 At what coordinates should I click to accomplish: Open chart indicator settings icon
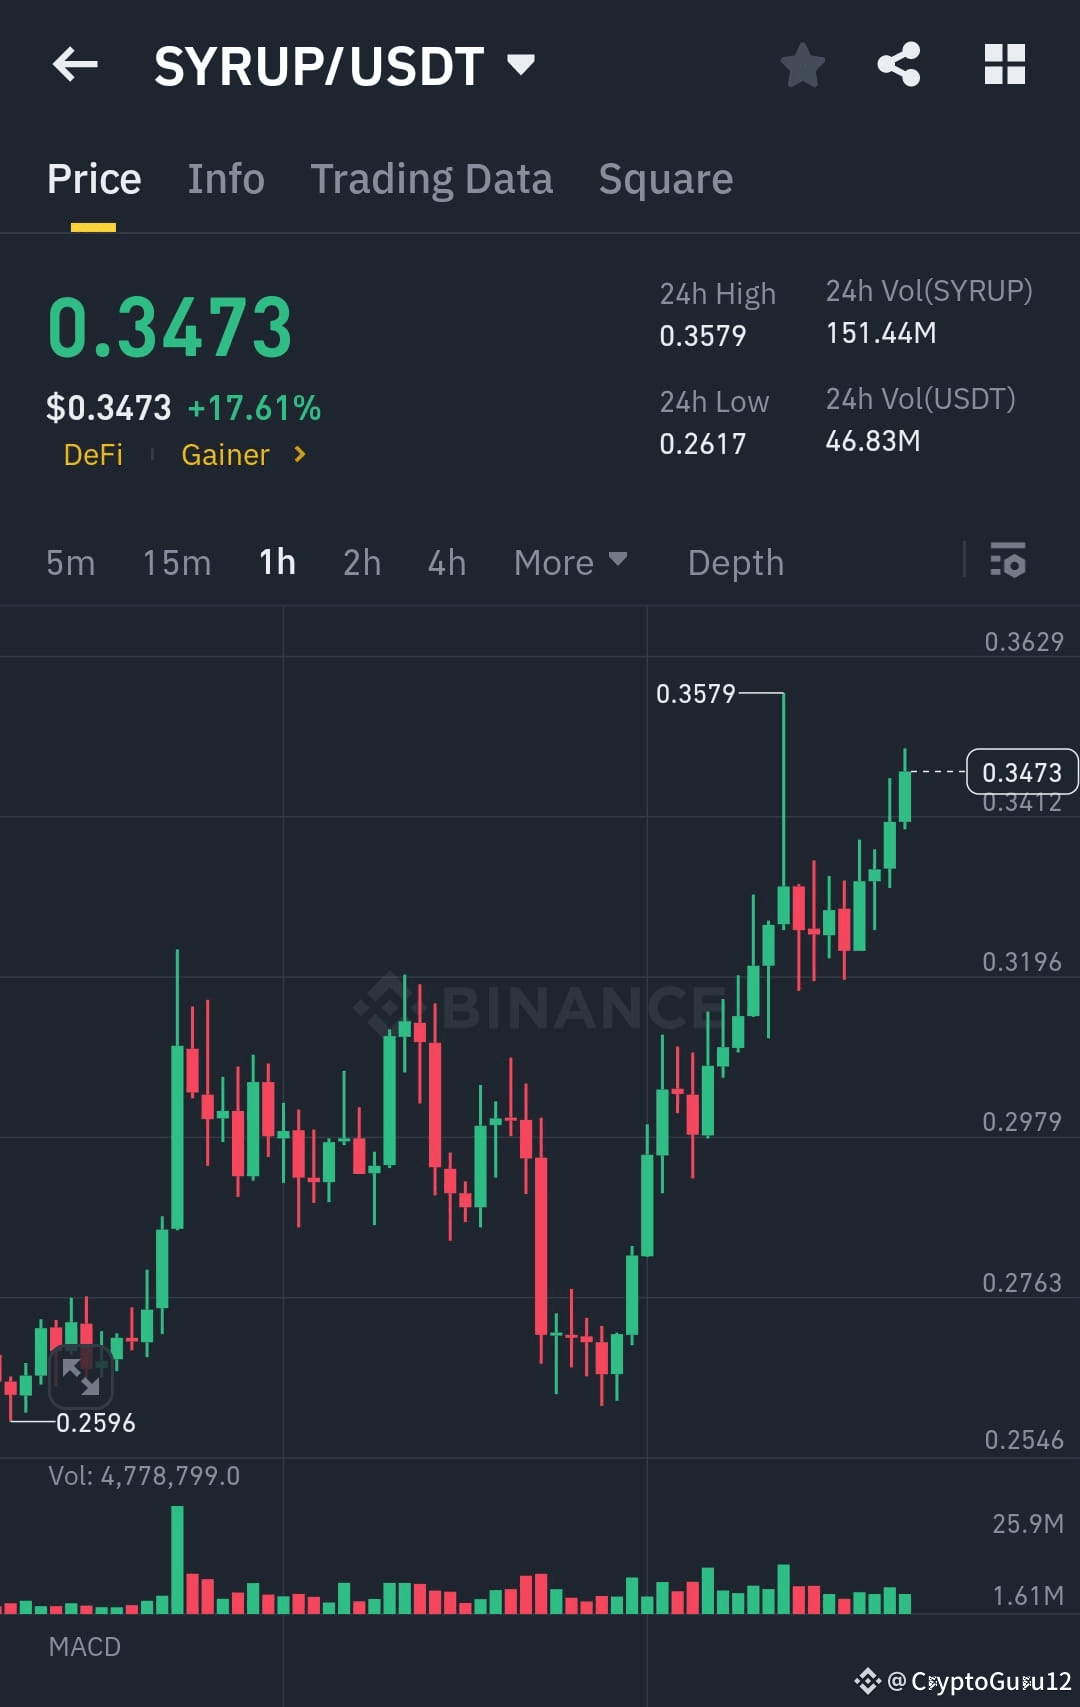coord(1008,562)
